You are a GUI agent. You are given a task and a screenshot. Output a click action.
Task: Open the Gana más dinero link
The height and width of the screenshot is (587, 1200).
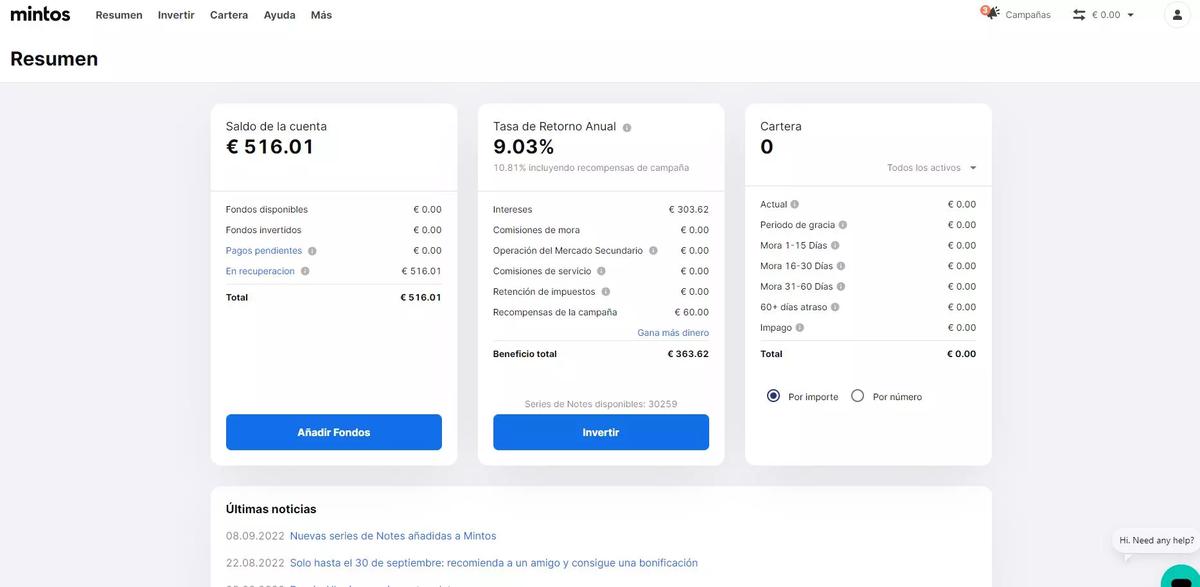click(674, 332)
